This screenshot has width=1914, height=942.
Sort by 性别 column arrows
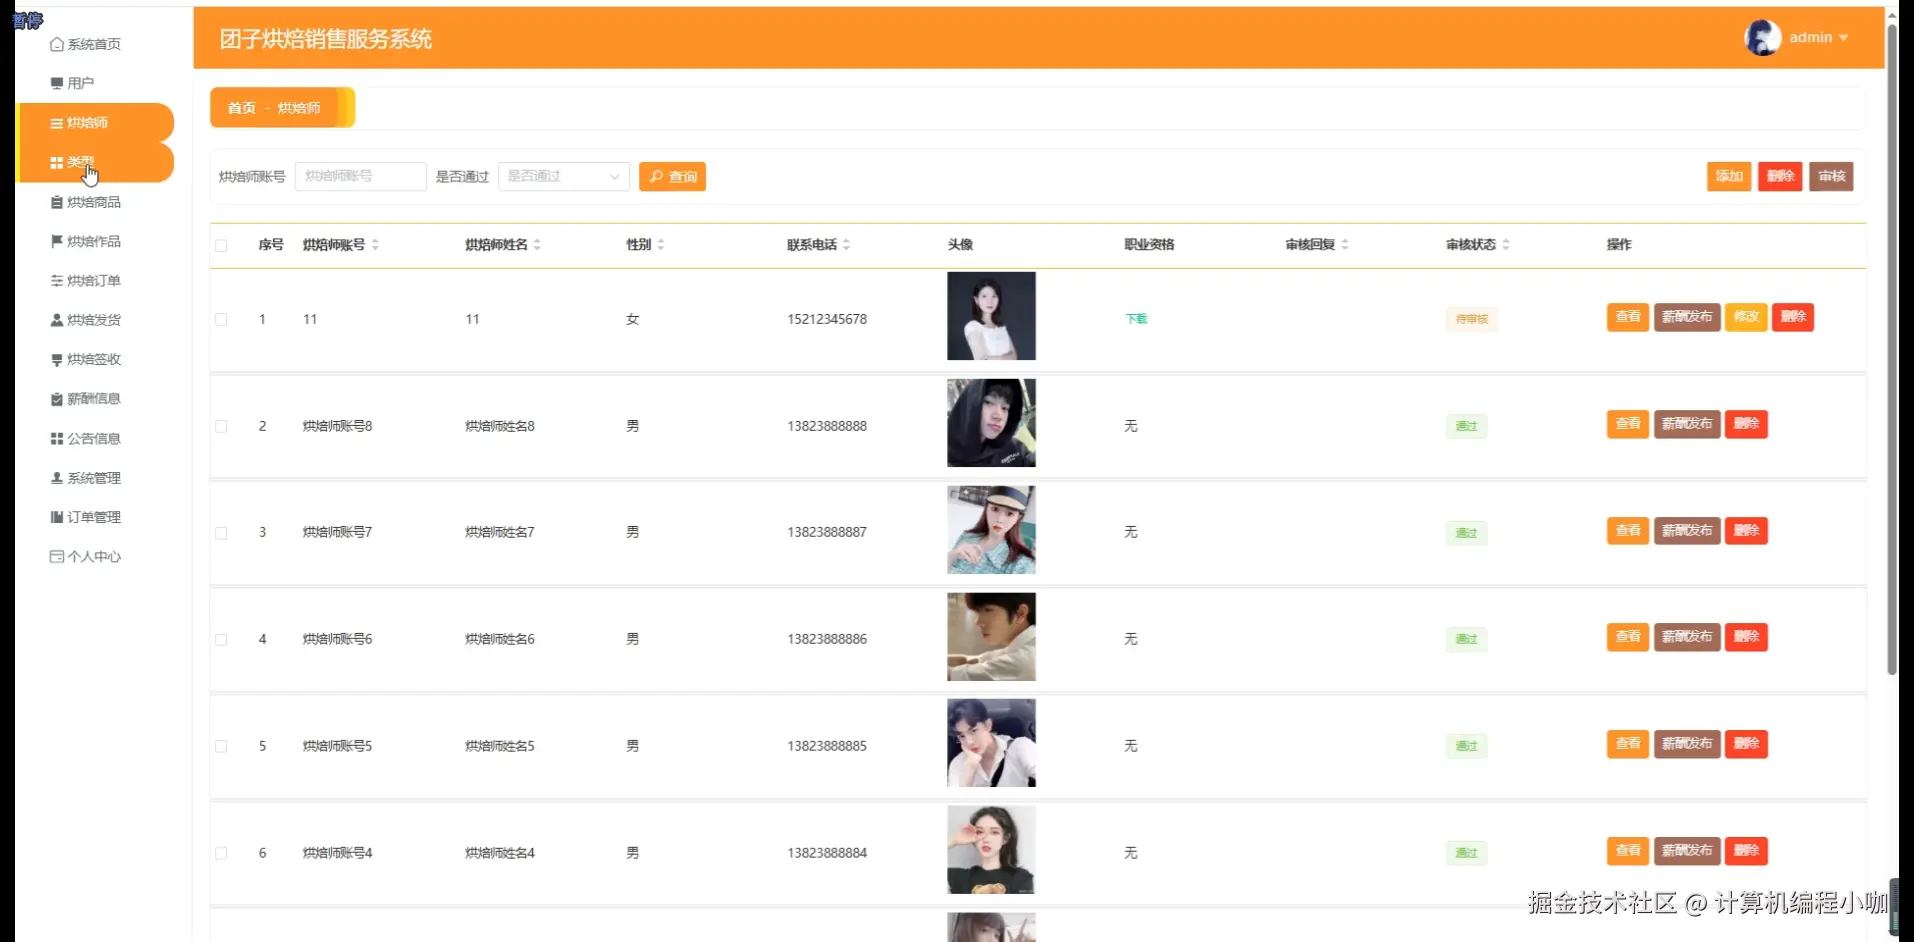pos(661,245)
